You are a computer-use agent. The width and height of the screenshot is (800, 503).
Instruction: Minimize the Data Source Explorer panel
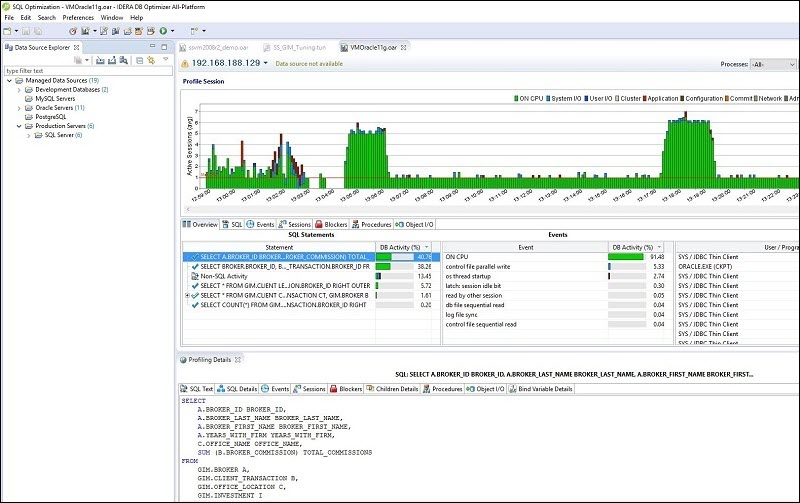152,46
